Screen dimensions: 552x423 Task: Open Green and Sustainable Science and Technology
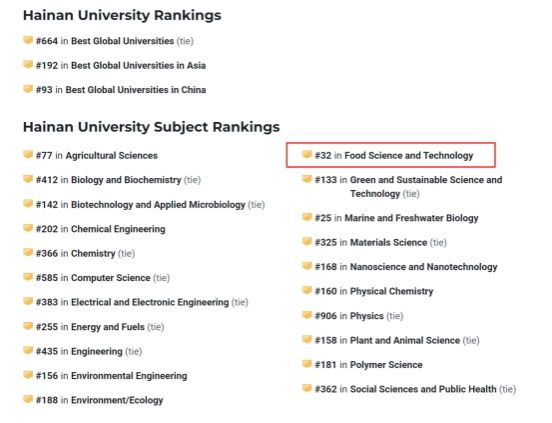pyautogui.click(x=426, y=187)
